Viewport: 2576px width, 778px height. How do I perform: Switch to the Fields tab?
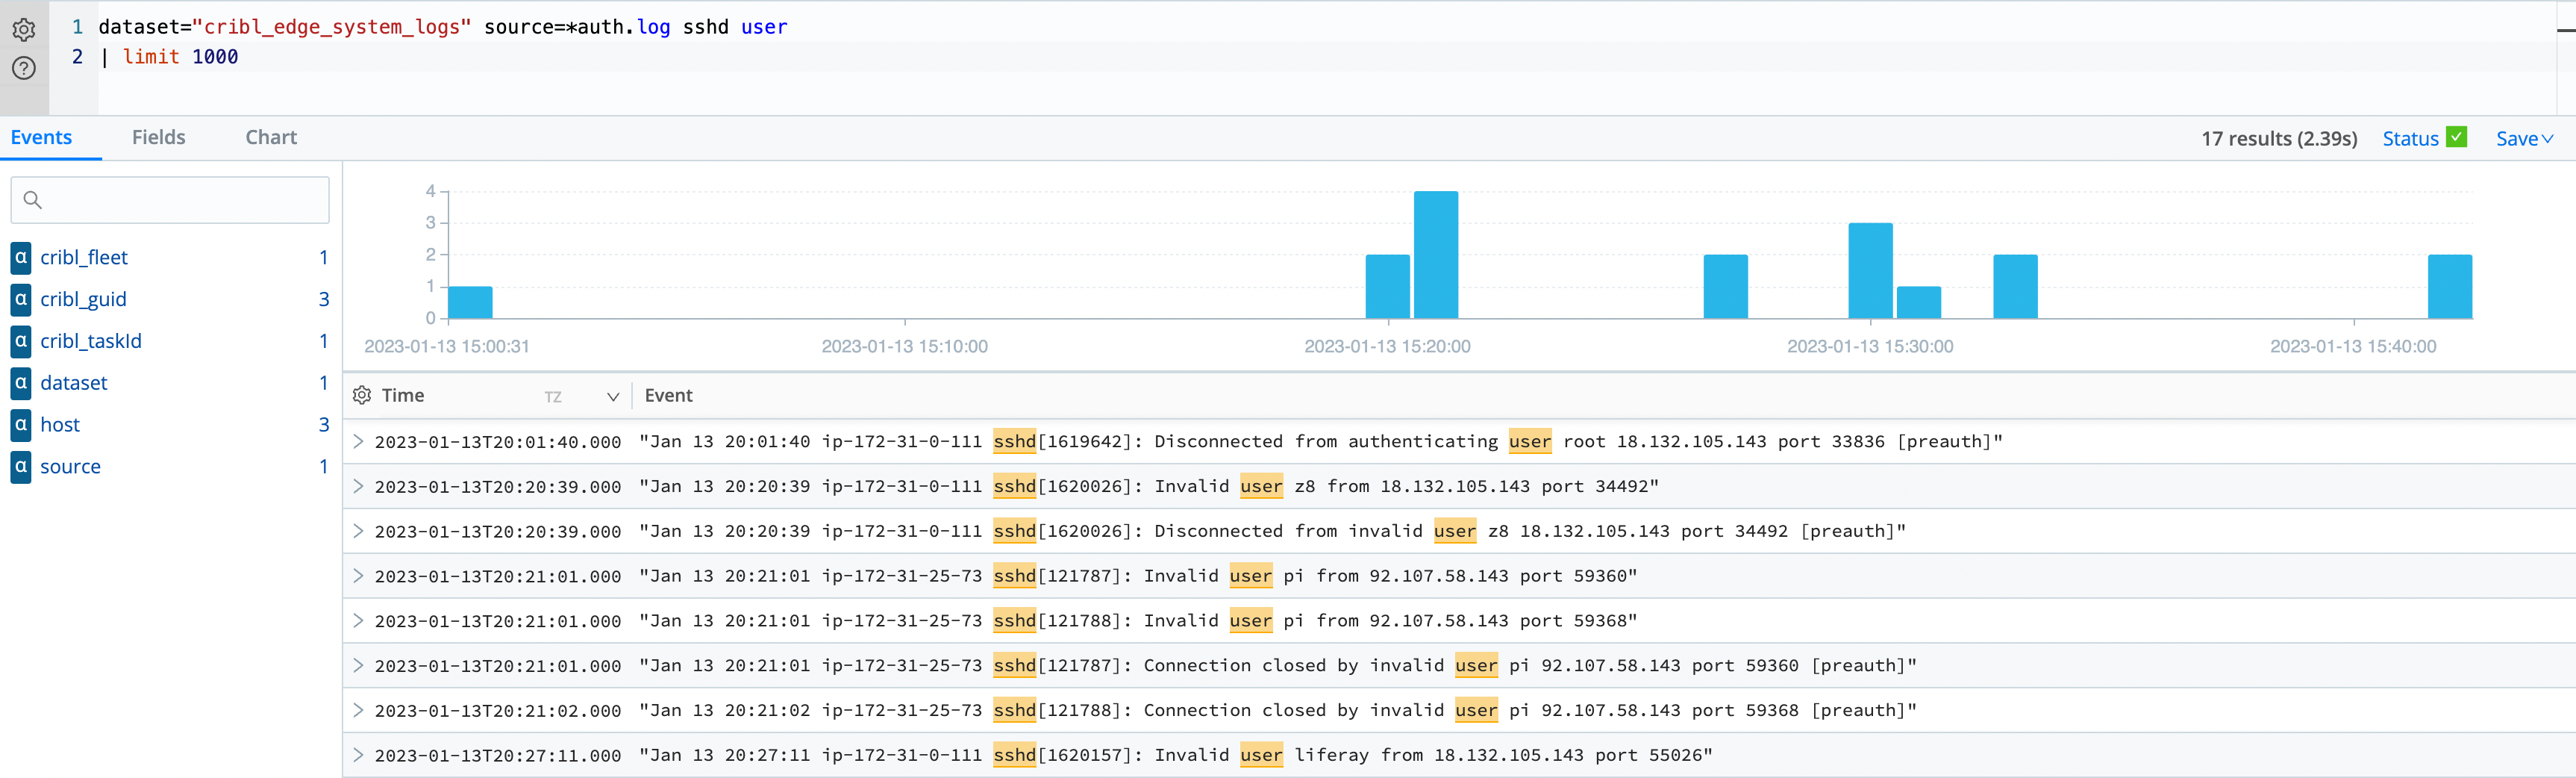tap(158, 137)
